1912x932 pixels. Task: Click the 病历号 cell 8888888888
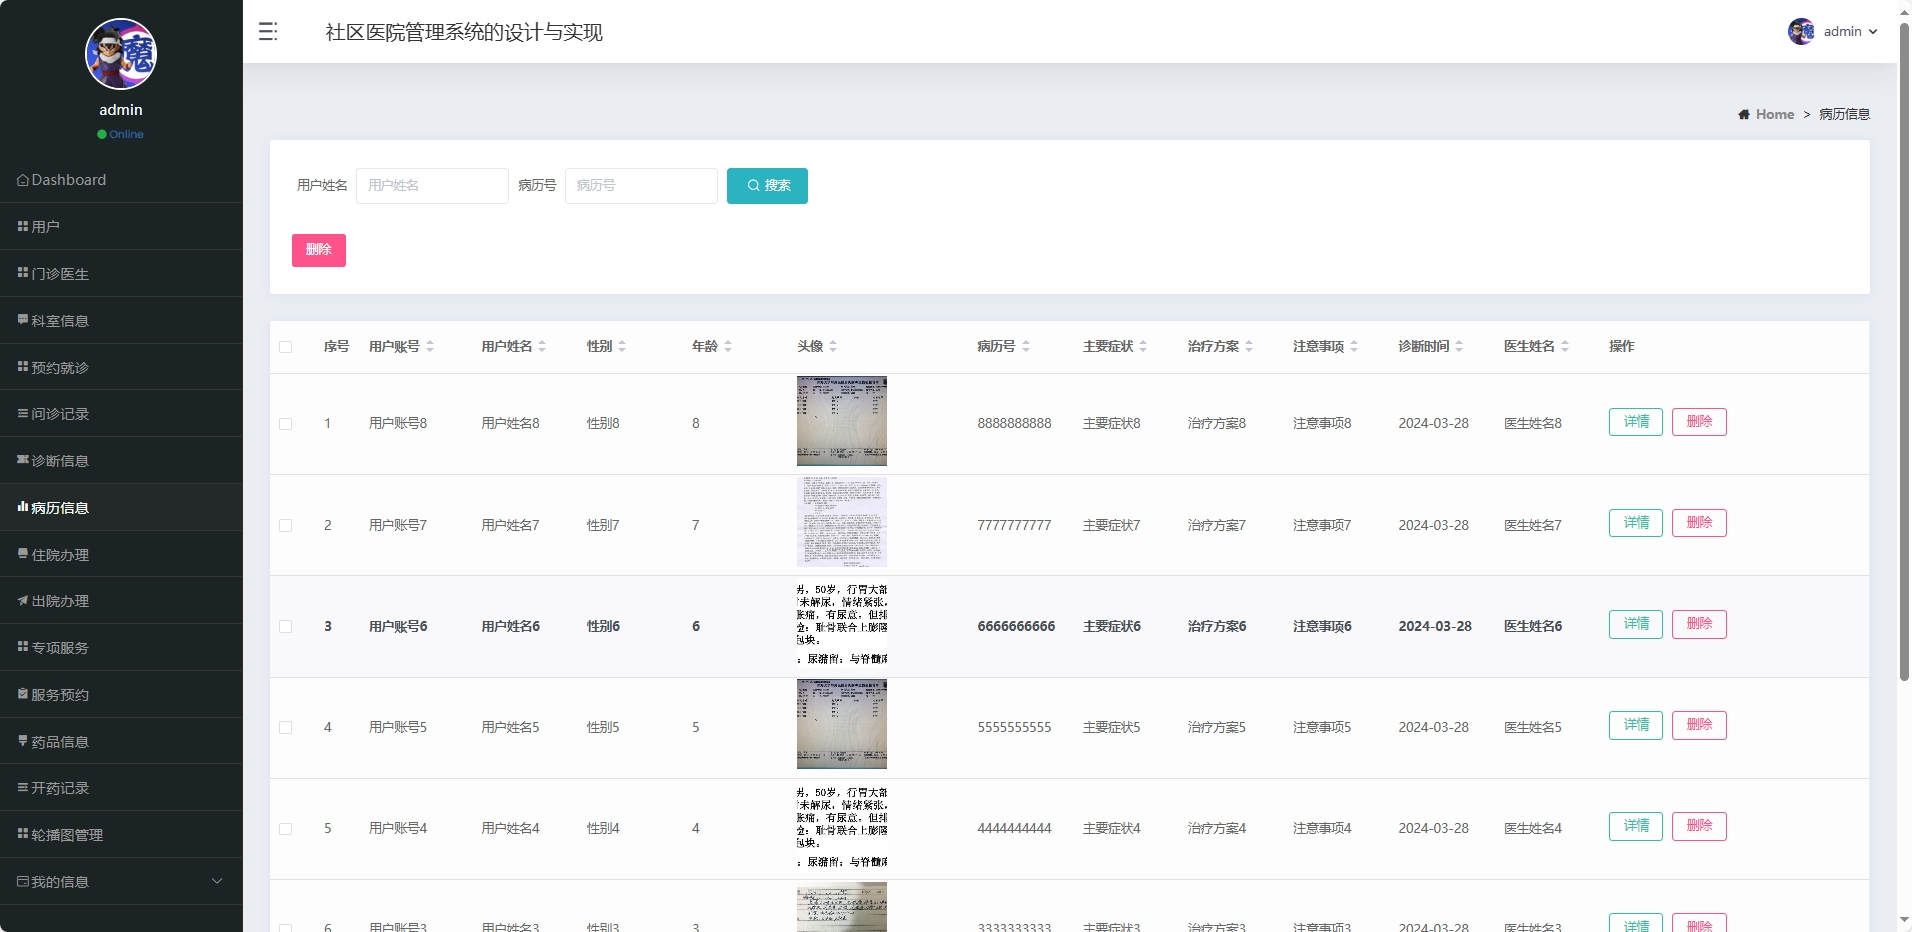(1014, 424)
